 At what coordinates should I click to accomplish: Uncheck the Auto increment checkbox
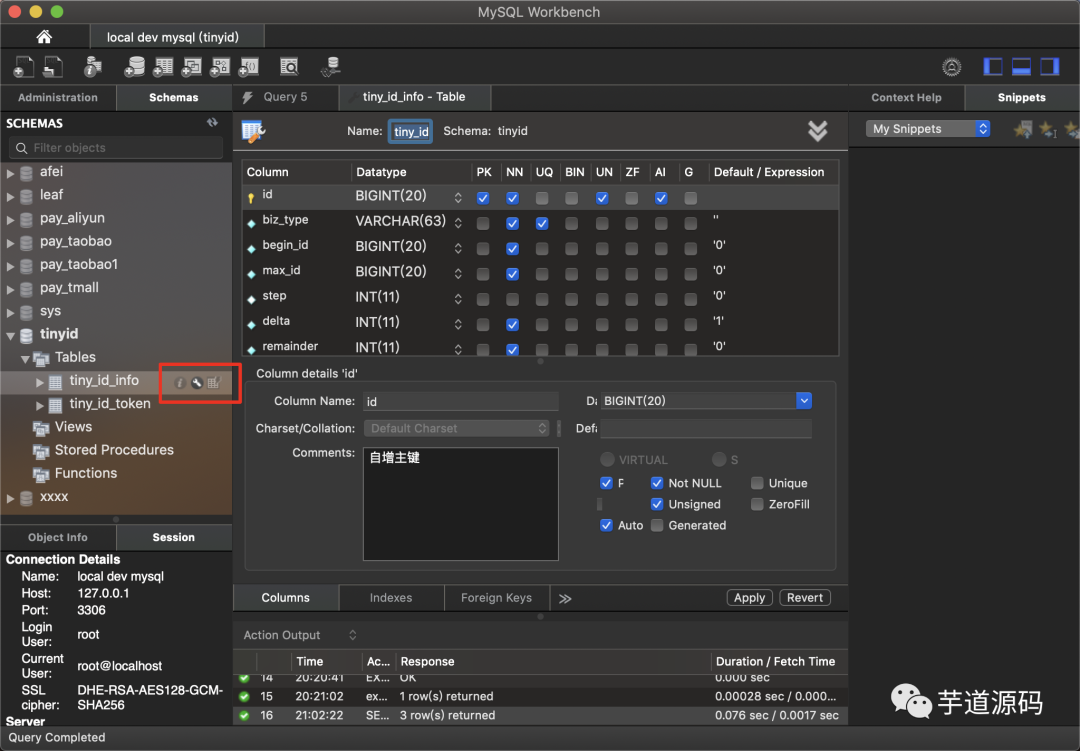606,525
